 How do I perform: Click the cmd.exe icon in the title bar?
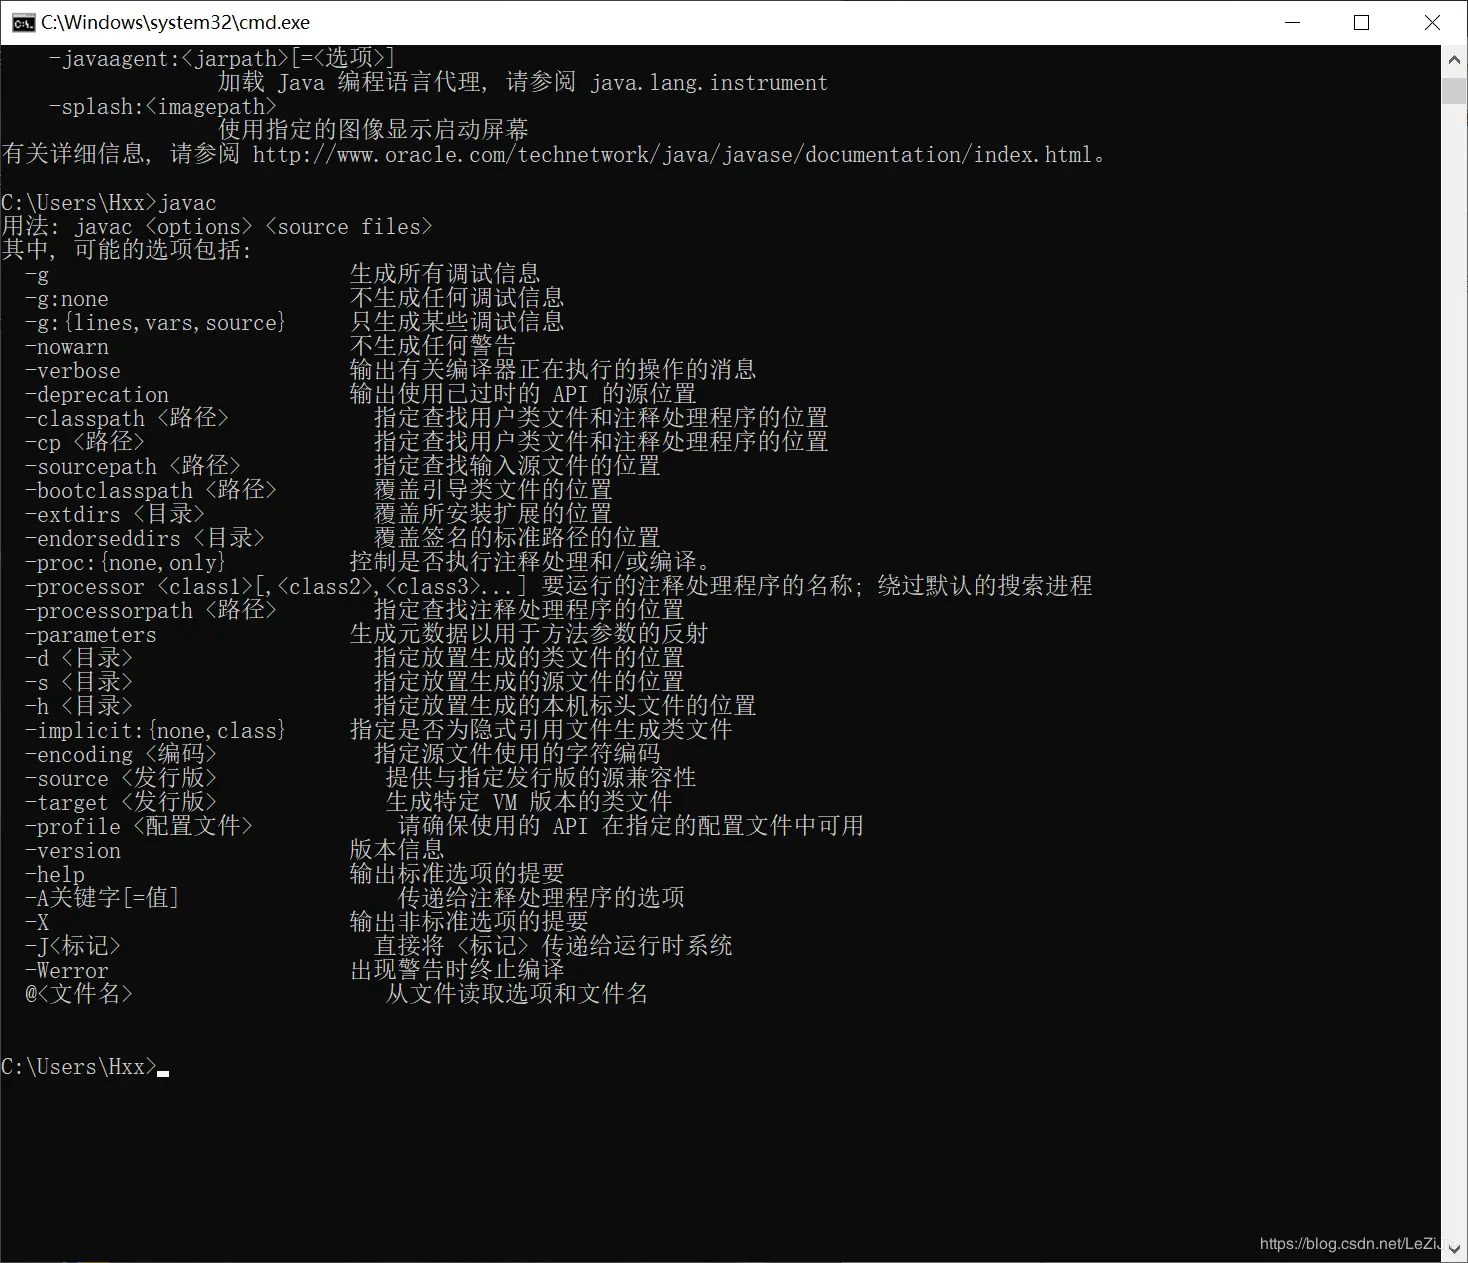(23, 22)
